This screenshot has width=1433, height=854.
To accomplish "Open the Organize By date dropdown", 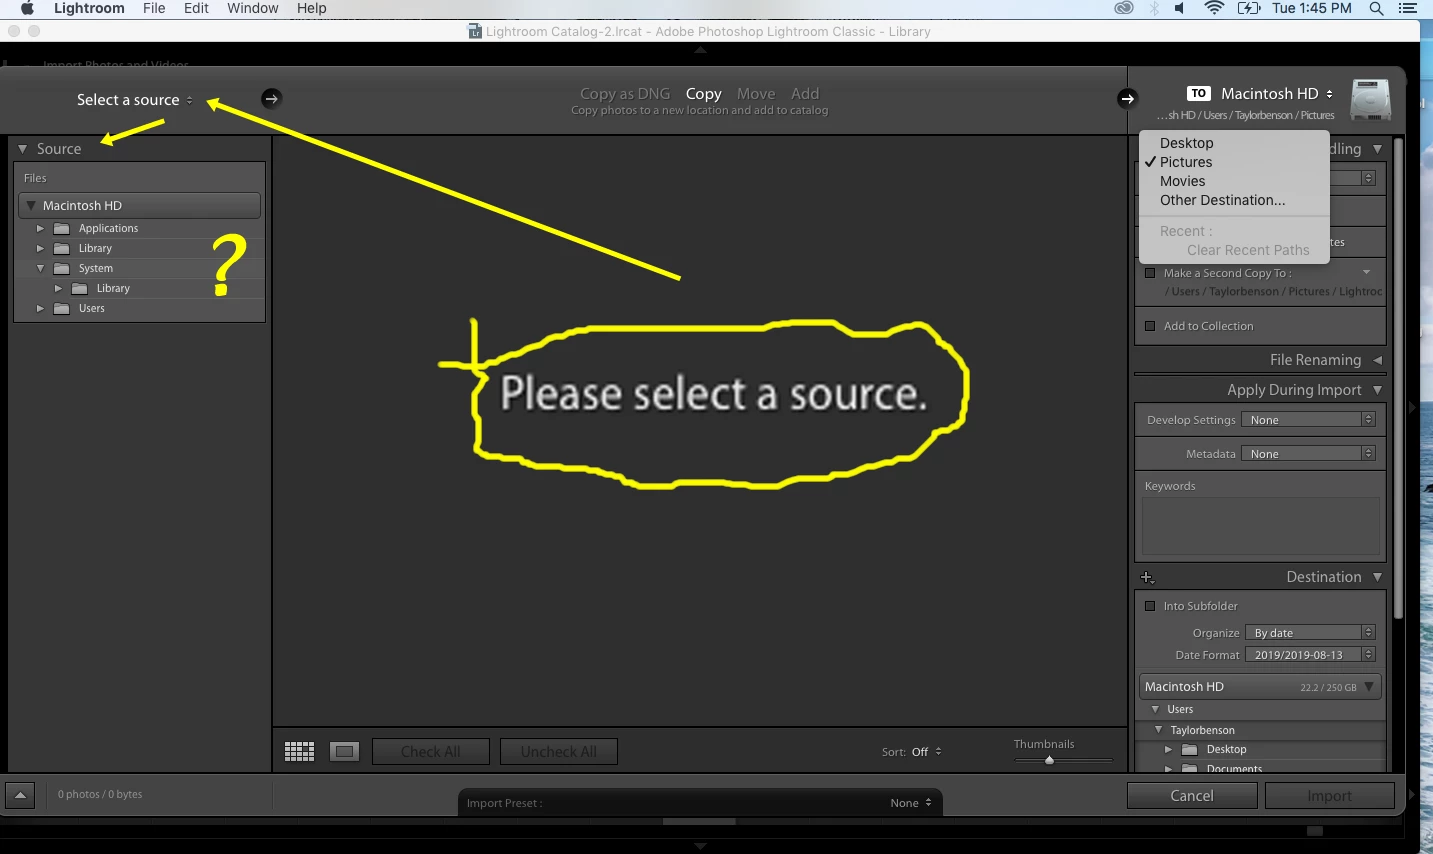I will pos(1311,633).
